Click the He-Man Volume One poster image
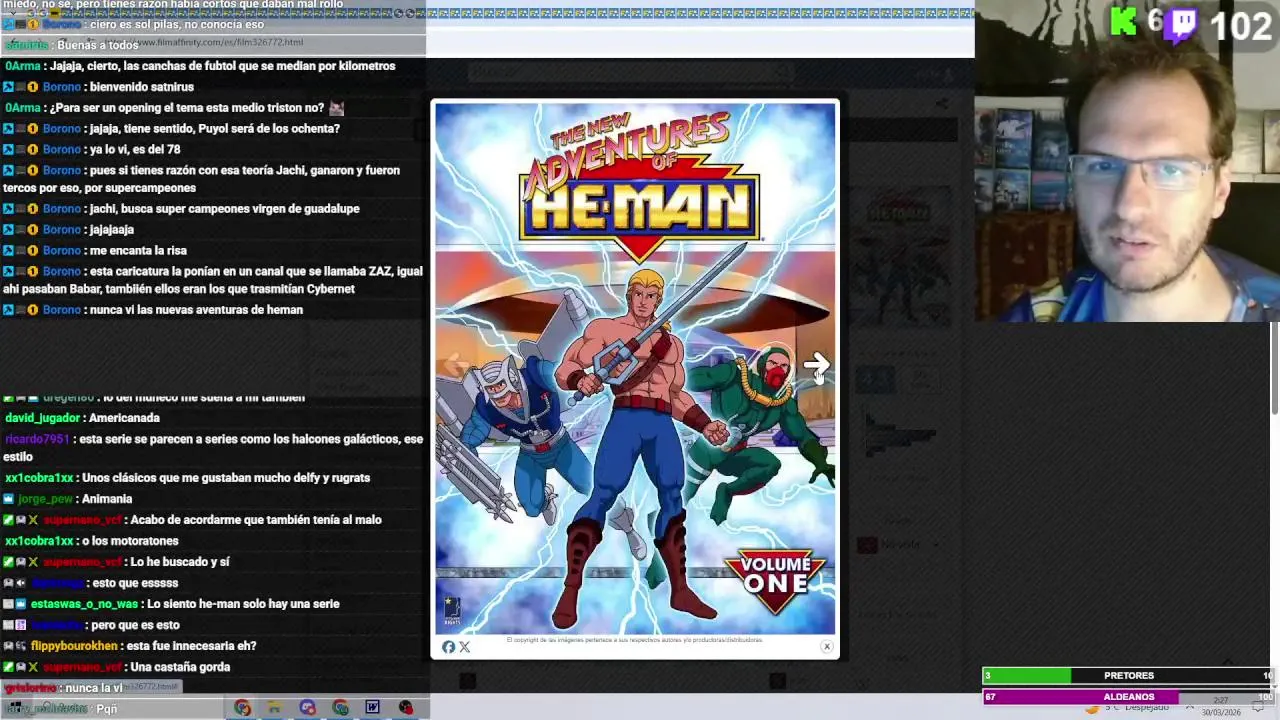 pyautogui.click(x=635, y=368)
